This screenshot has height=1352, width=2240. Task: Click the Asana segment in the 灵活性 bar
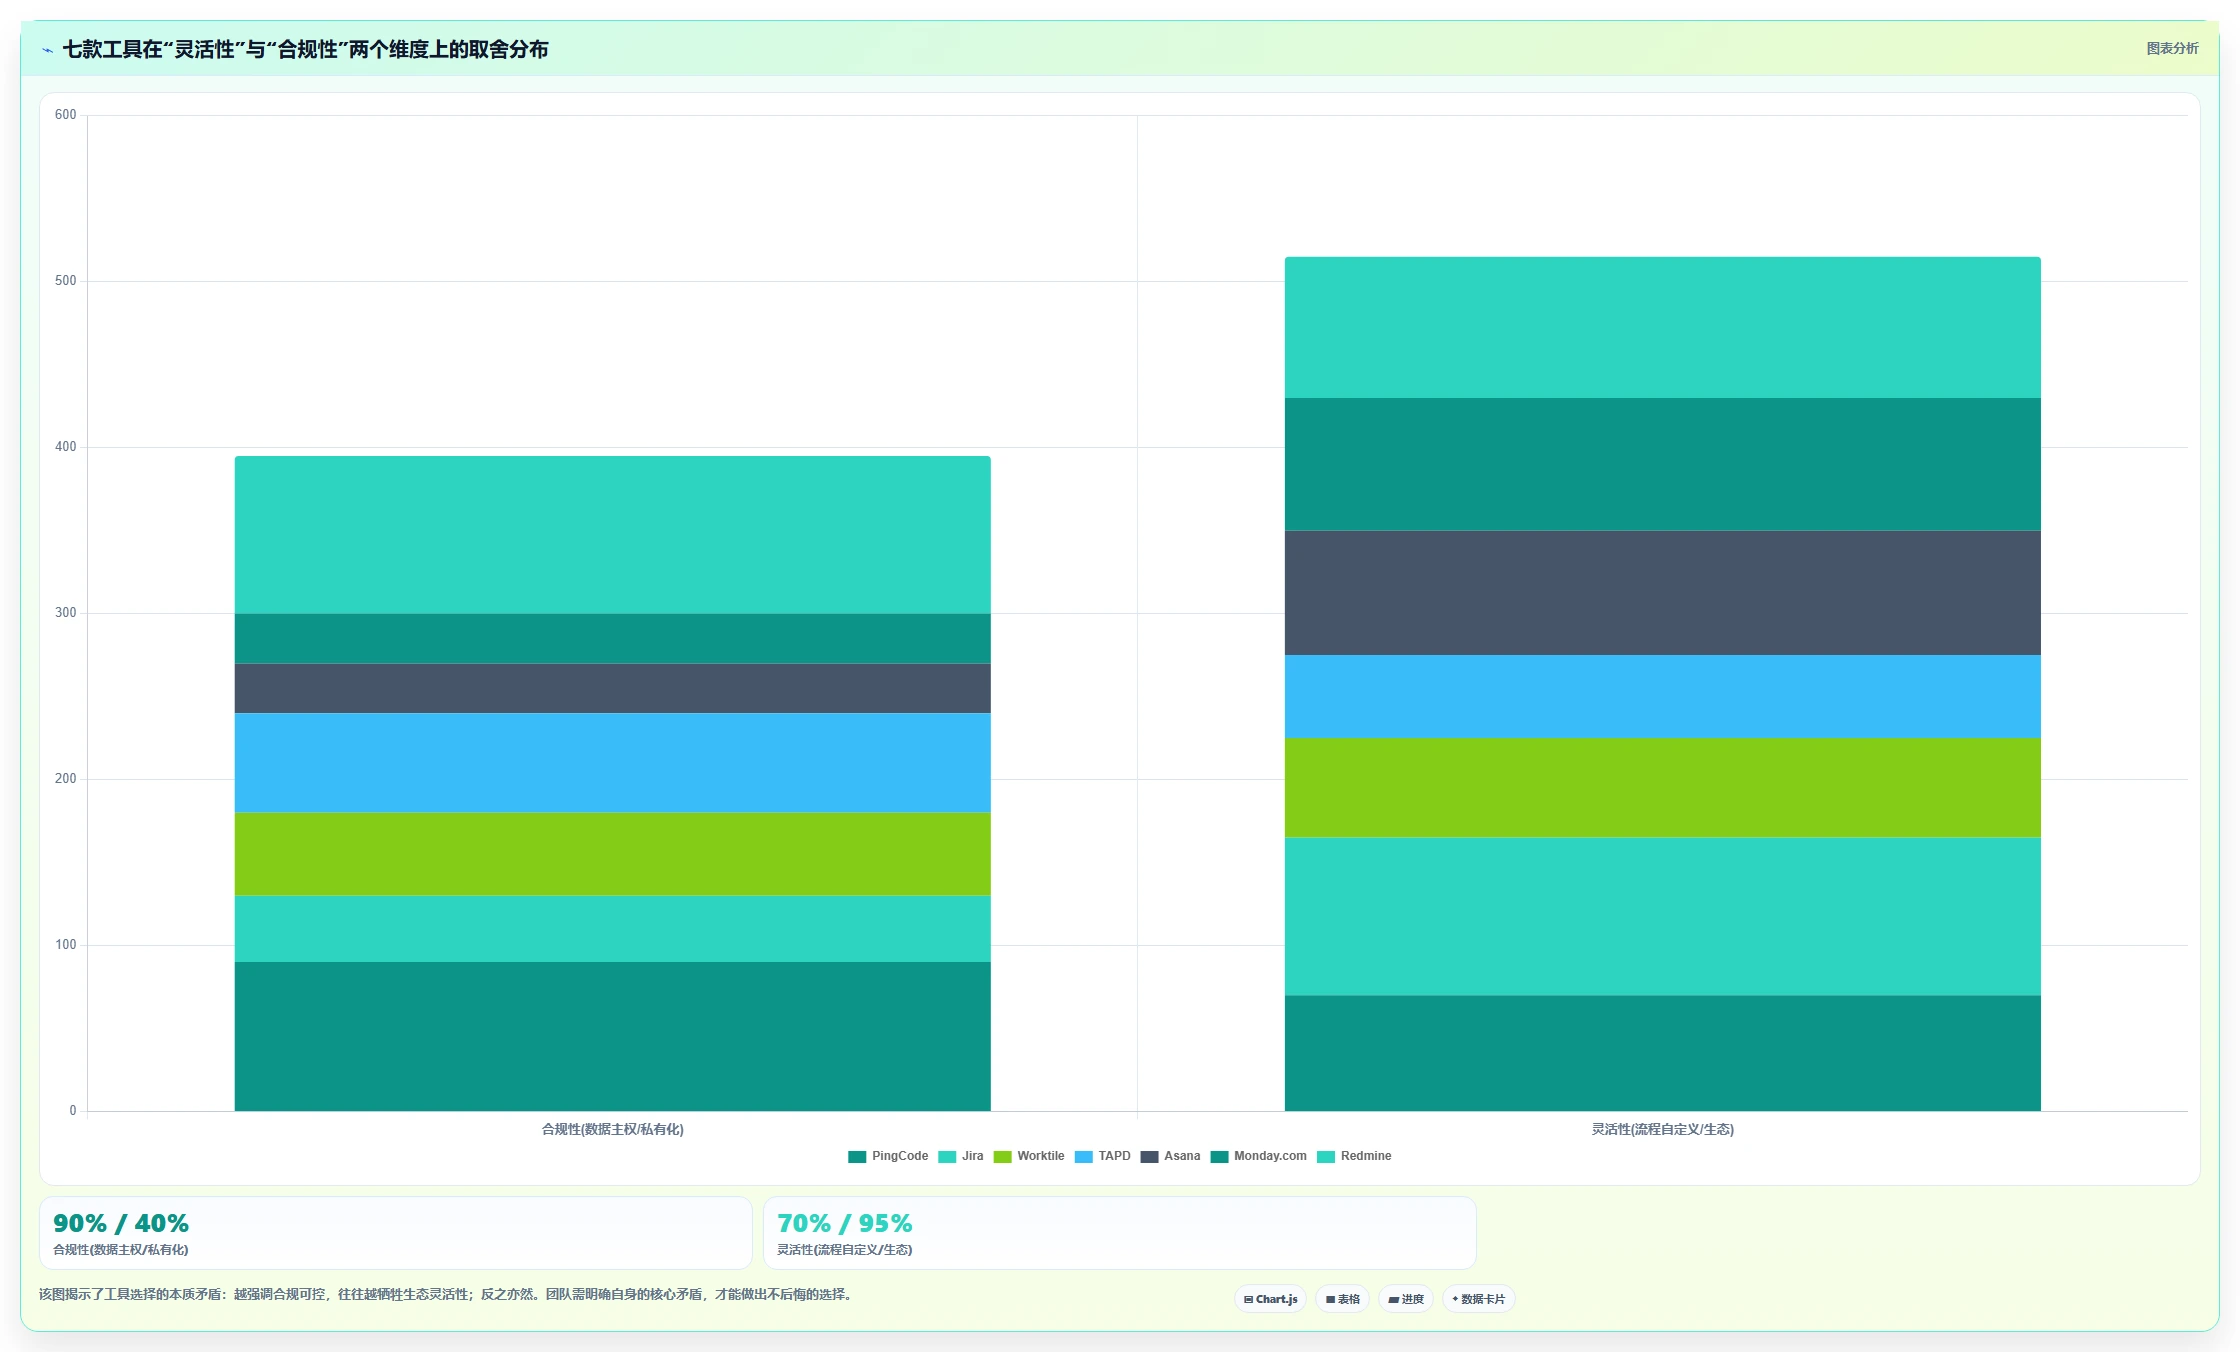click(x=1662, y=592)
